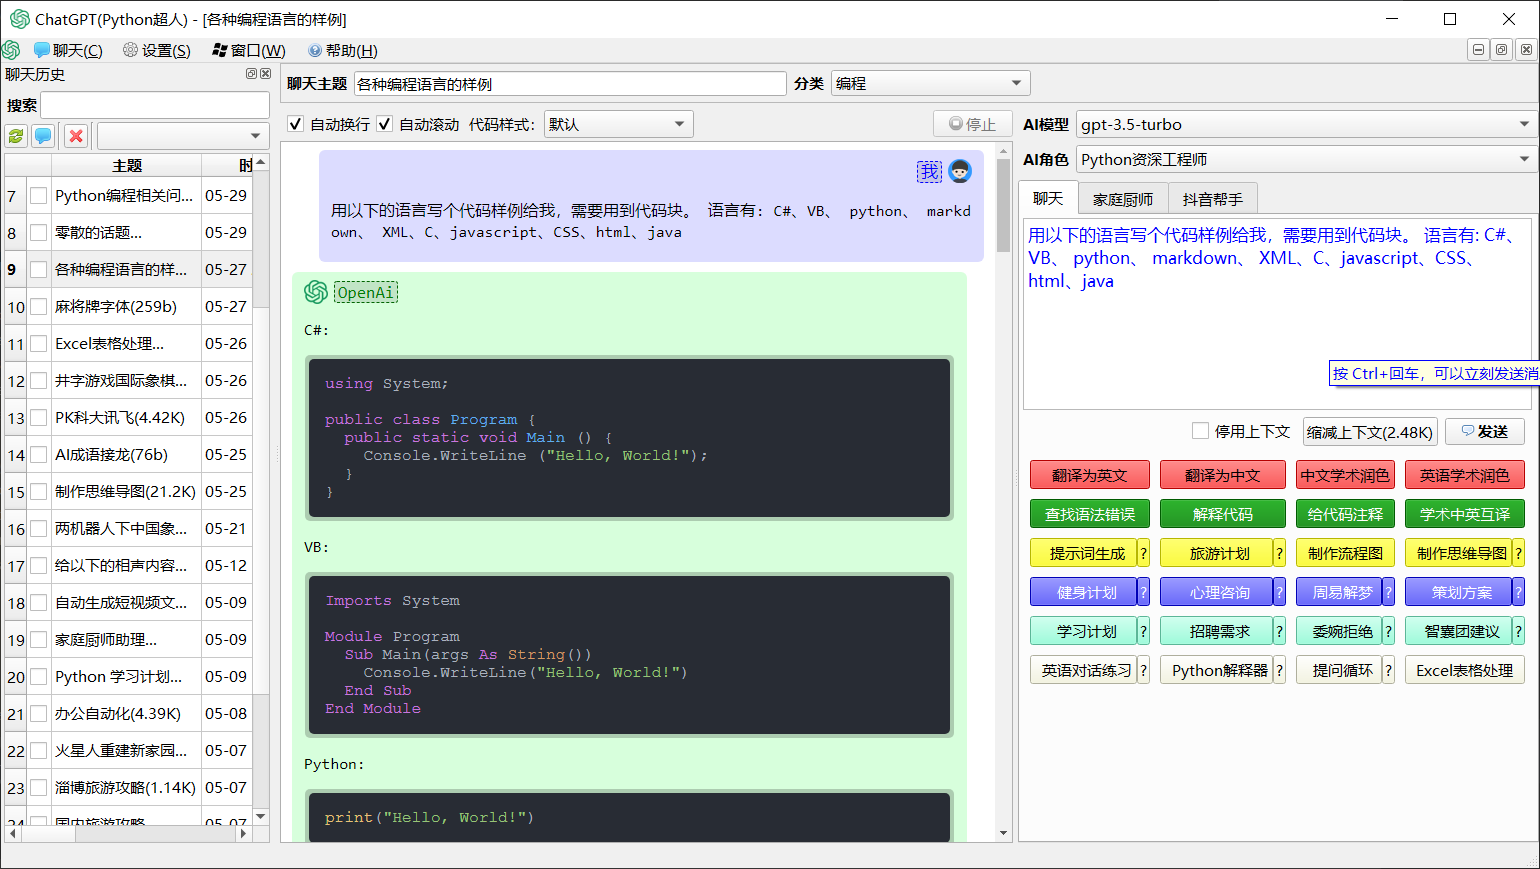This screenshot has width=1540, height=869.
Task: Click the help question mark next to 招聘需求
Action: [1279, 631]
